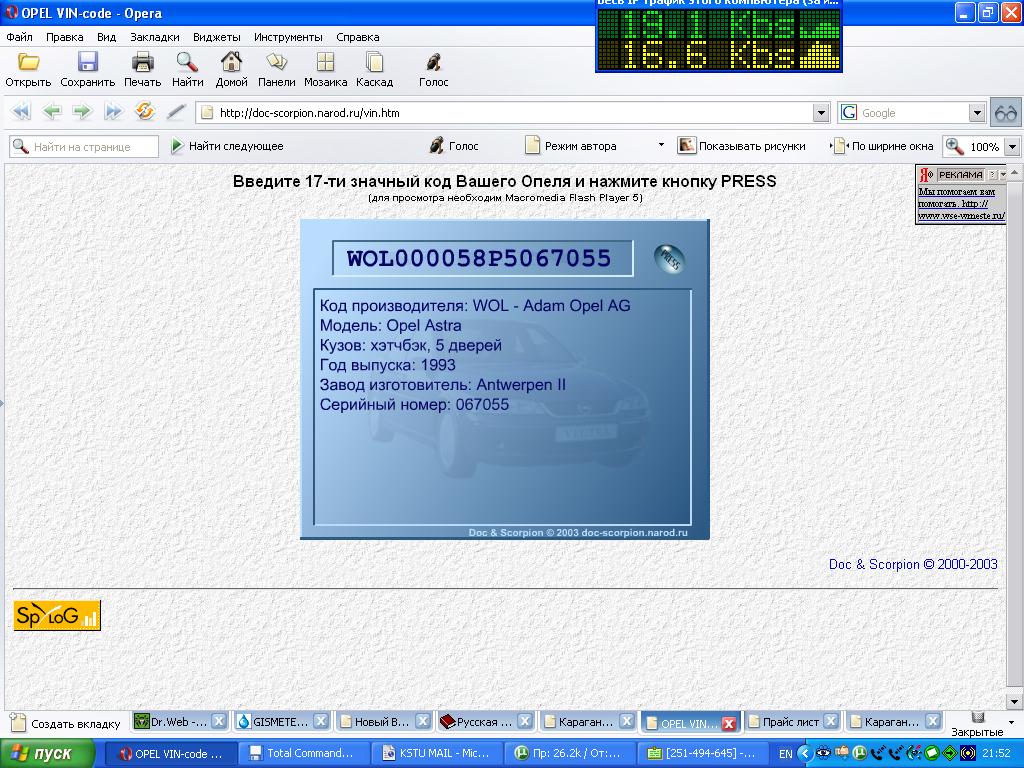Image resolution: width=1024 pixels, height=768 pixels.
Task: Expand the address bar history dropdown
Action: point(822,113)
